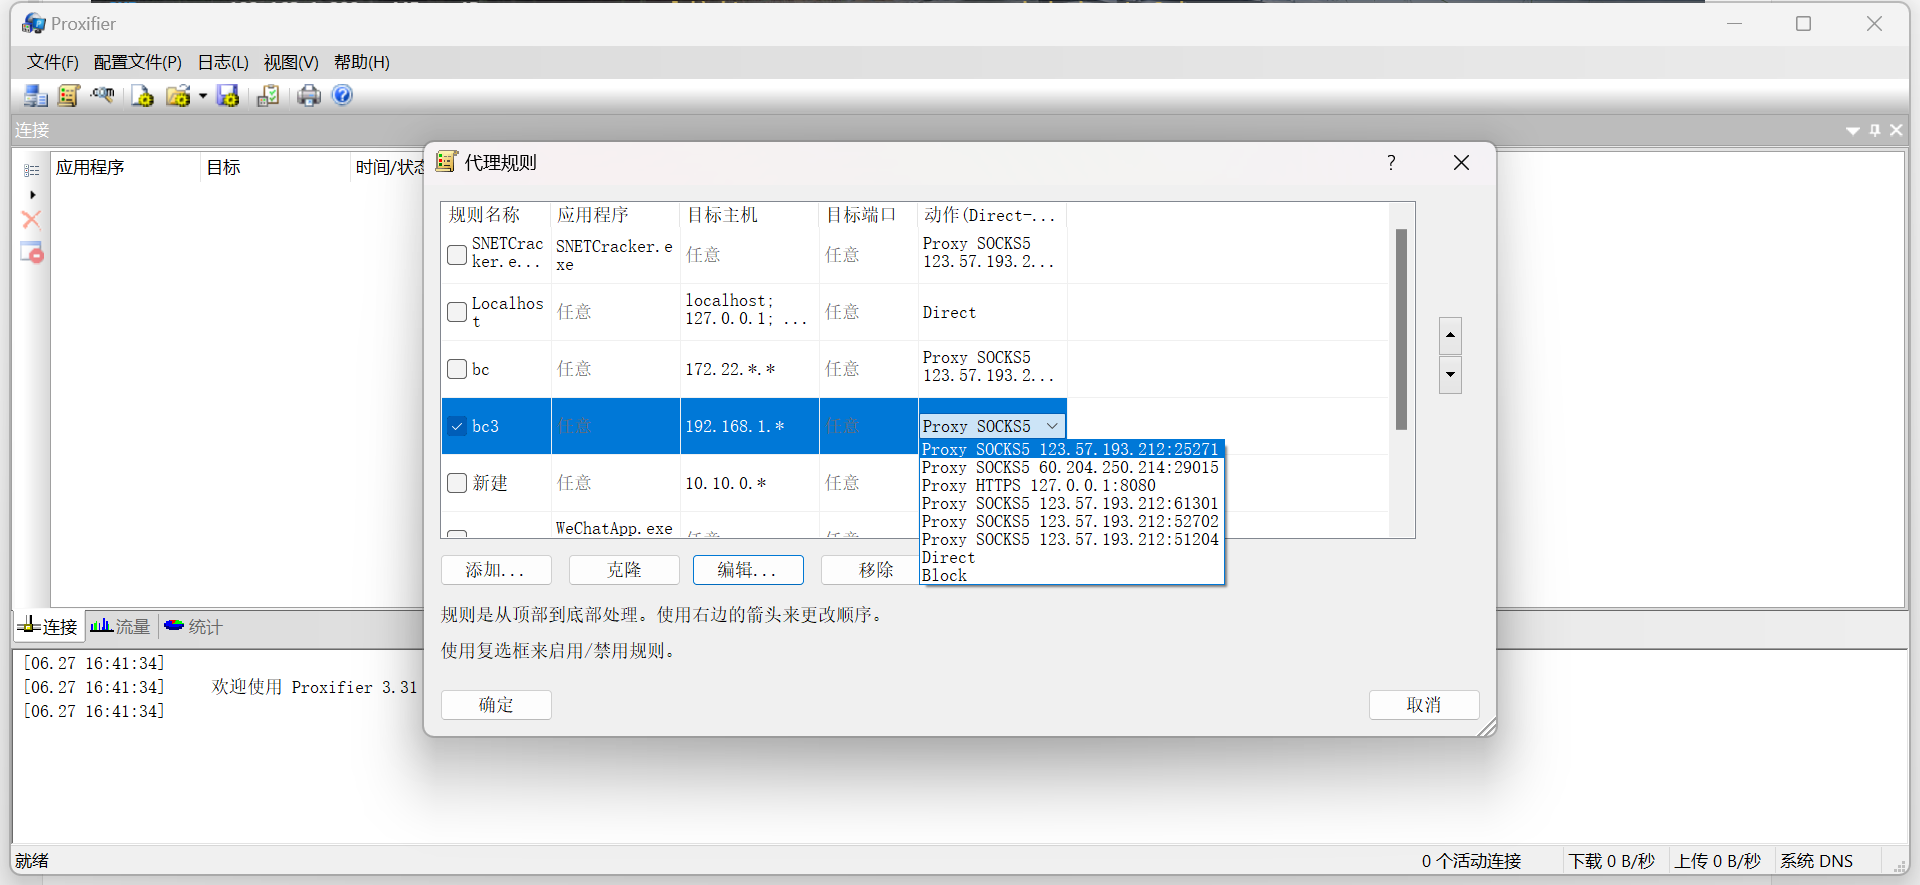
Task: Open the proxy checker clipboard icon
Action: (268, 95)
